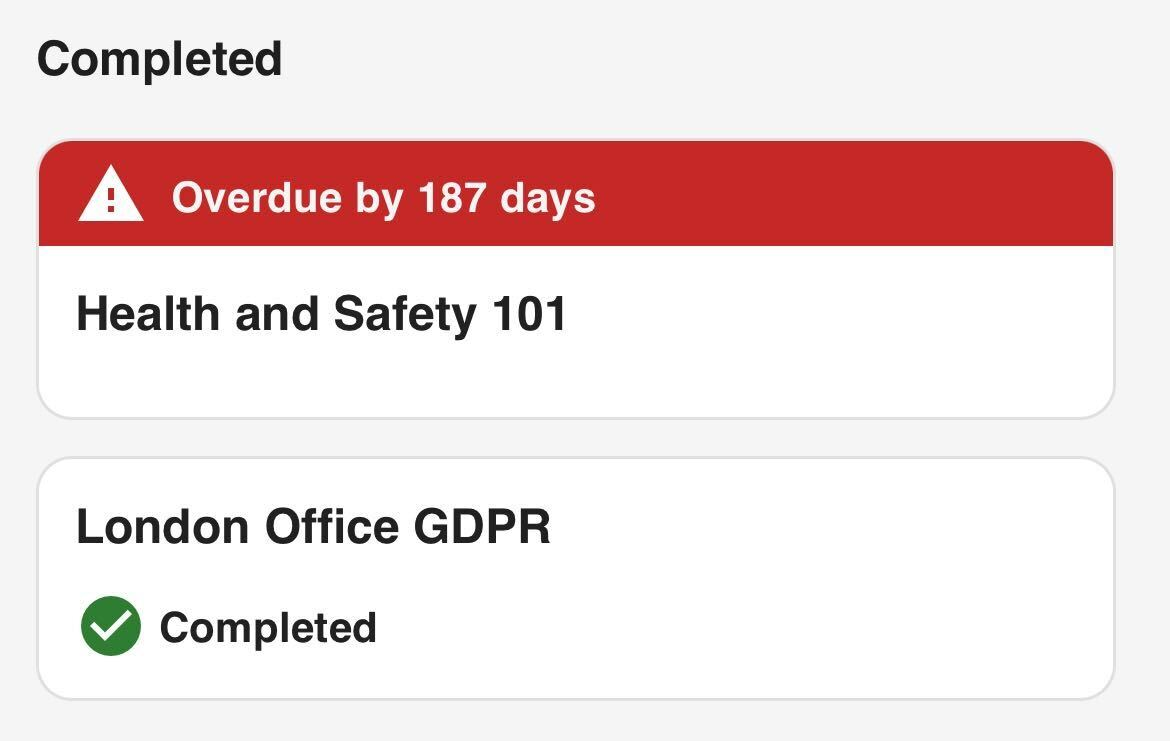Click the warning triangle icon
The height and width of the screenshot is (741, 1170).
(x=110, y=195)
